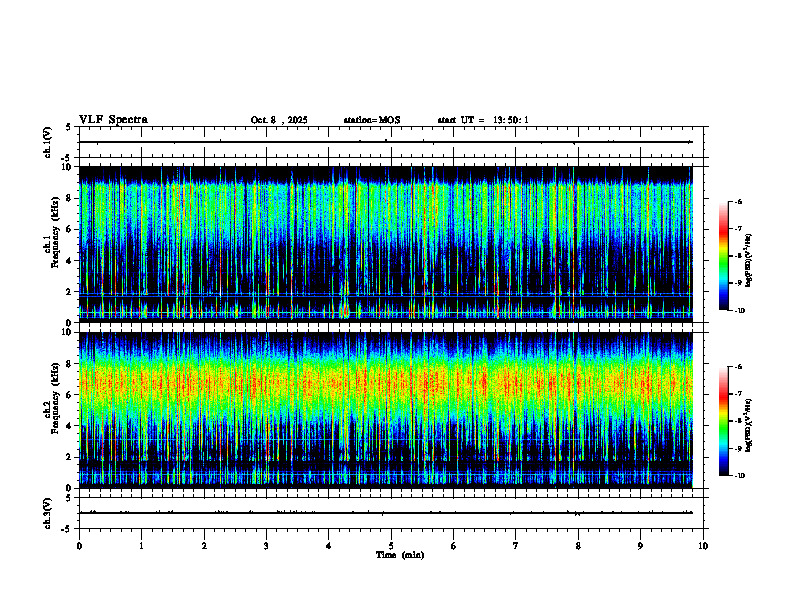The width and height of the screenshot is (792, 612).
Task: Click the "6" kHz tick on ch.1 axis
Action: (x=70, y=230)
